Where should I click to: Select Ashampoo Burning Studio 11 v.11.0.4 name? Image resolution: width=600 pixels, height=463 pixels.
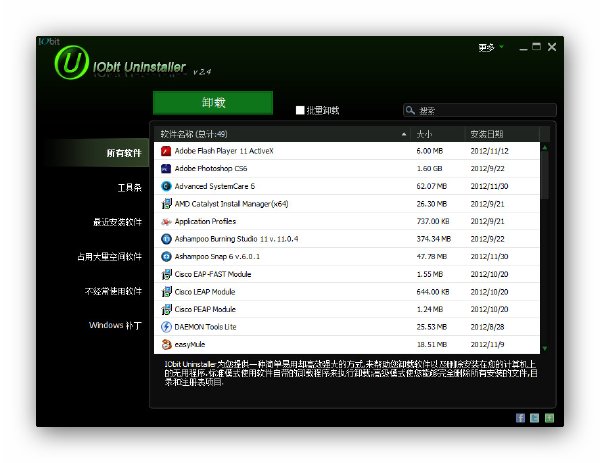point(236,239)
